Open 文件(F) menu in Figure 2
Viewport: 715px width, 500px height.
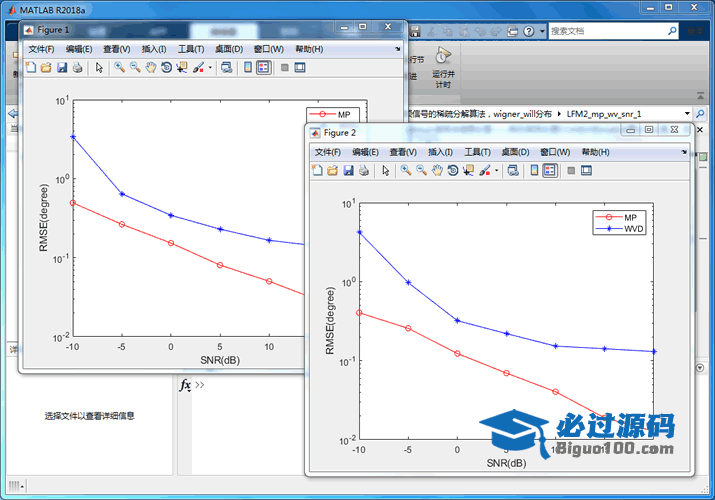327,152
